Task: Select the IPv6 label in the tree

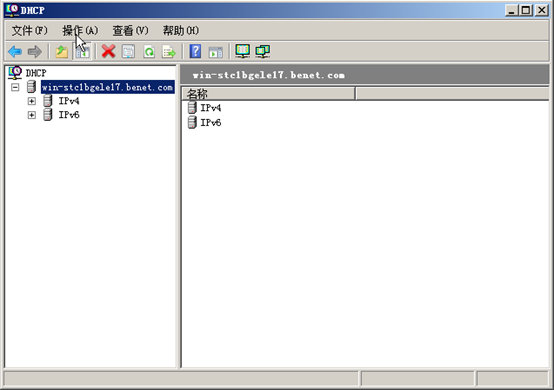Action: click(x=69, y=115)
